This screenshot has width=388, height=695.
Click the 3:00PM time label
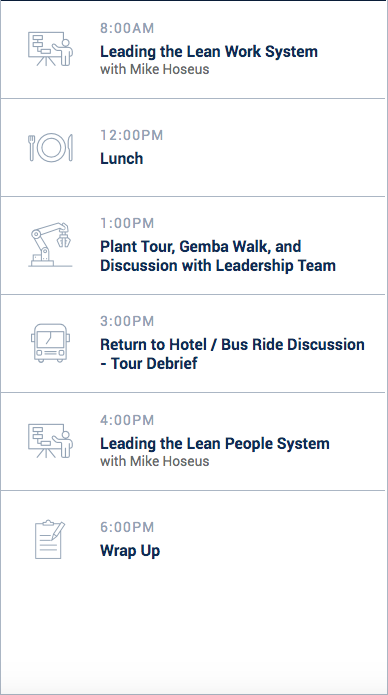127,321
